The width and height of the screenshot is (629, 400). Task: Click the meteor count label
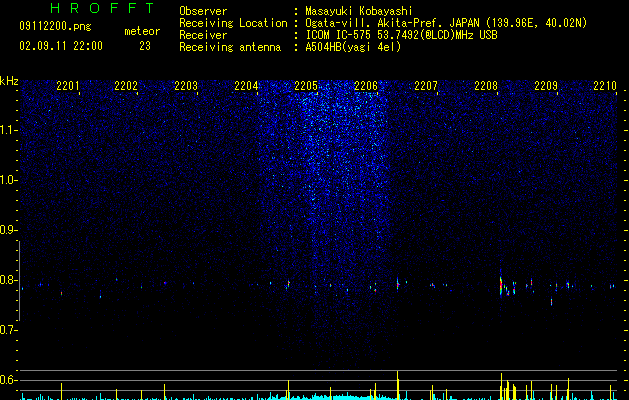click(x=142, y=31)
